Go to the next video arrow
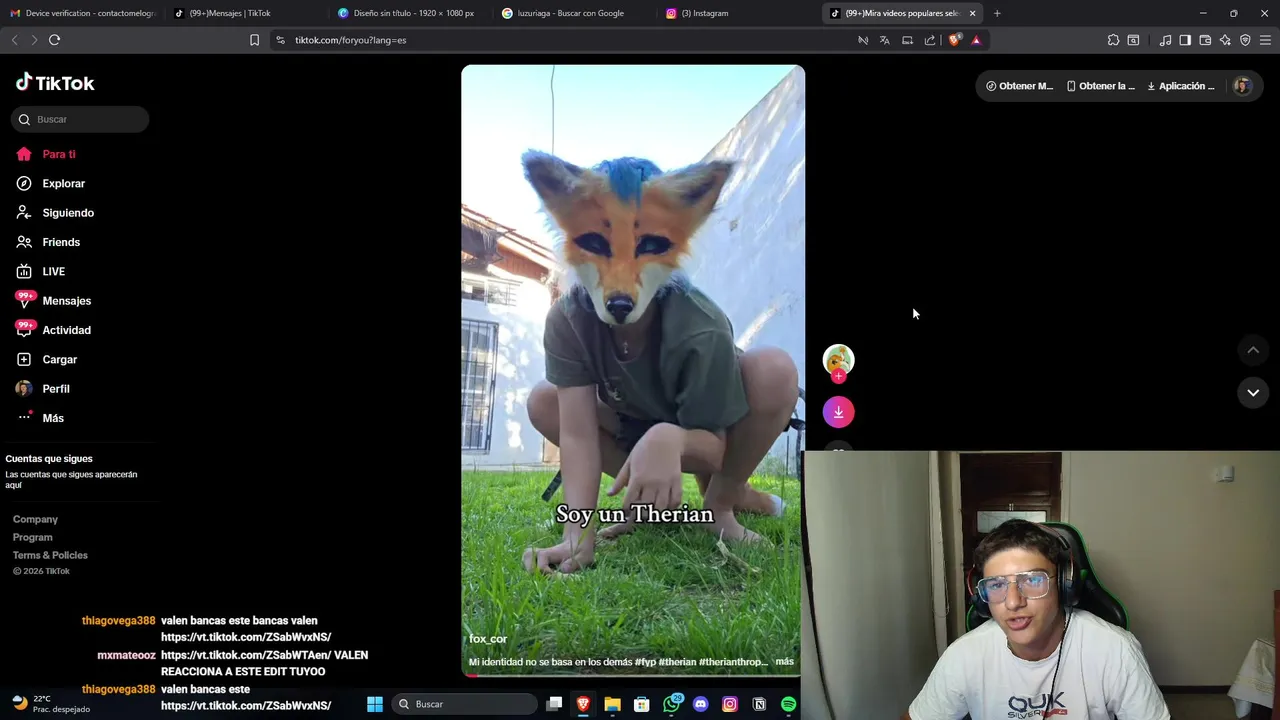Image resolution: width=1280 pixels, height=720 pixels. [1253, 393]
